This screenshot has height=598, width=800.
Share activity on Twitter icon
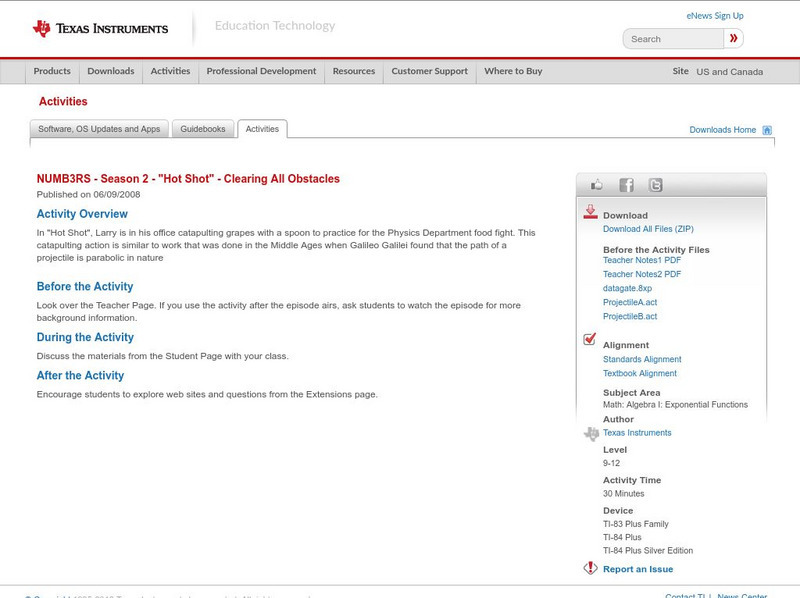(x=656, y=185)
